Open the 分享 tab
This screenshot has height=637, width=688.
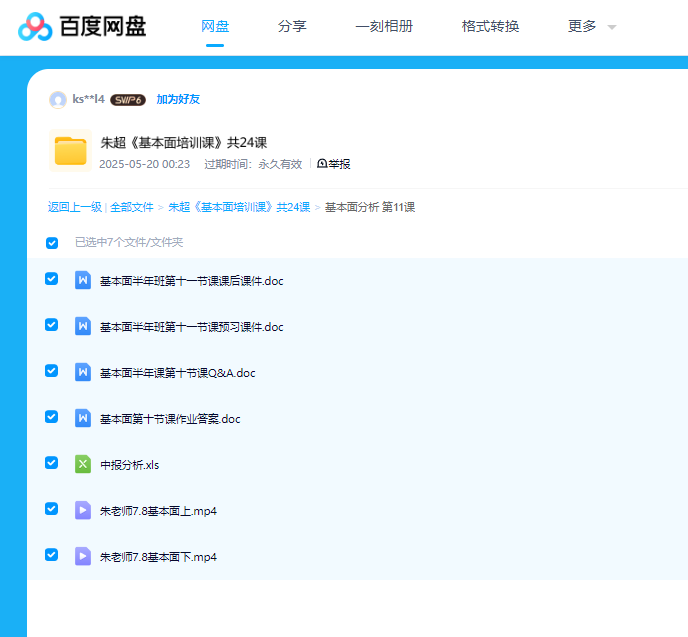292,27
